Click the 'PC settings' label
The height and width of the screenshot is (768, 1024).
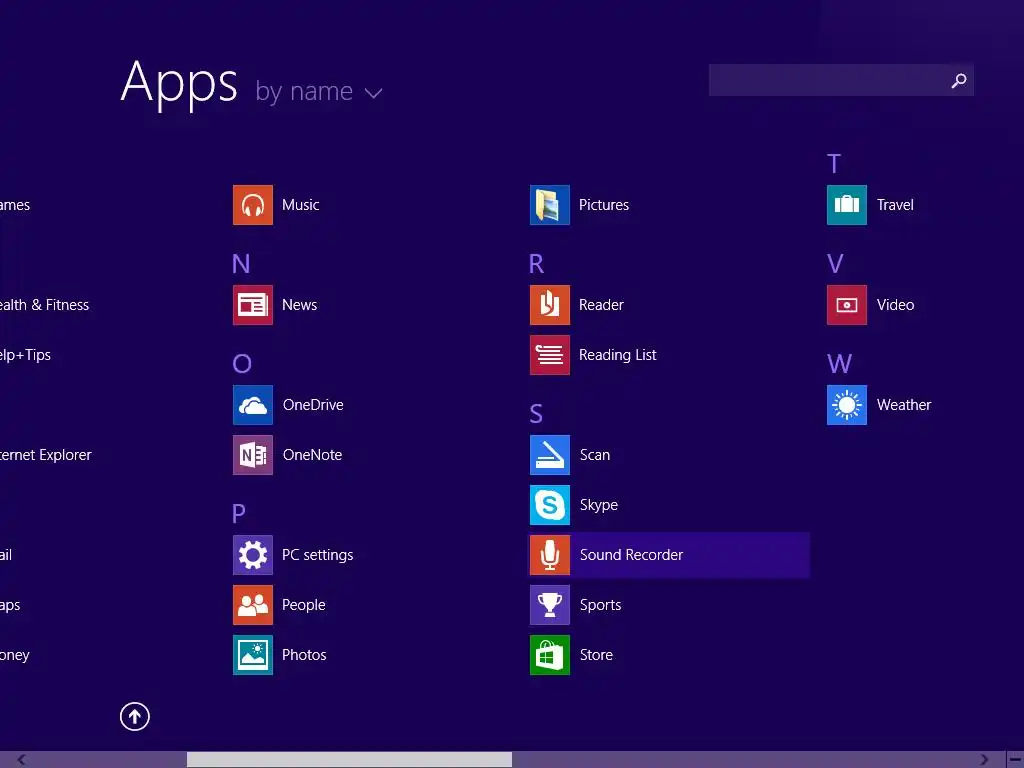click(x=317, y=555)
